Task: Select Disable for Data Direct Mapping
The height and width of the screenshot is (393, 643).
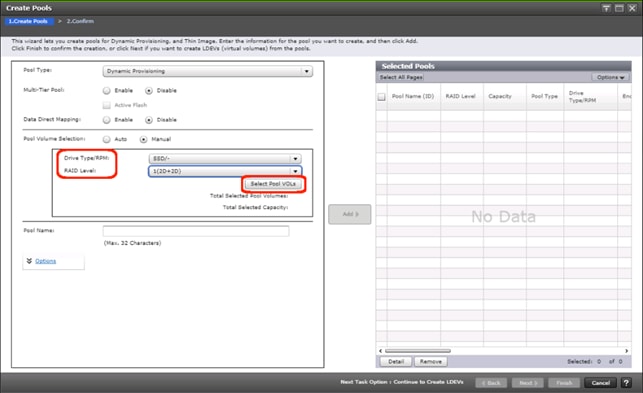Action: click(149, 120)
